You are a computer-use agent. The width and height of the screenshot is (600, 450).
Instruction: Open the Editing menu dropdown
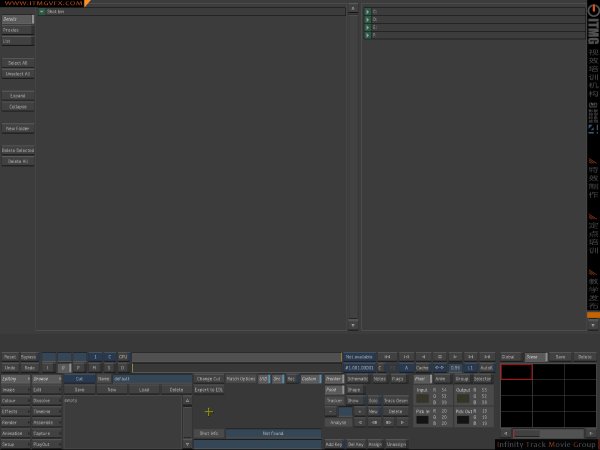pyautogui.click(x=16, y=379)
